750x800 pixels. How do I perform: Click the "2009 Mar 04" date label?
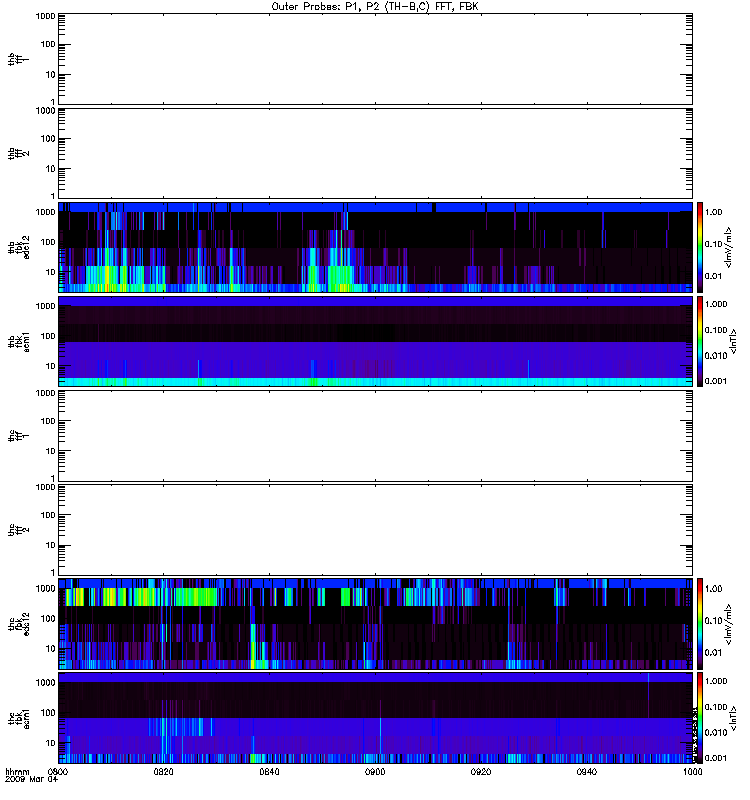(x=32, y=780)
